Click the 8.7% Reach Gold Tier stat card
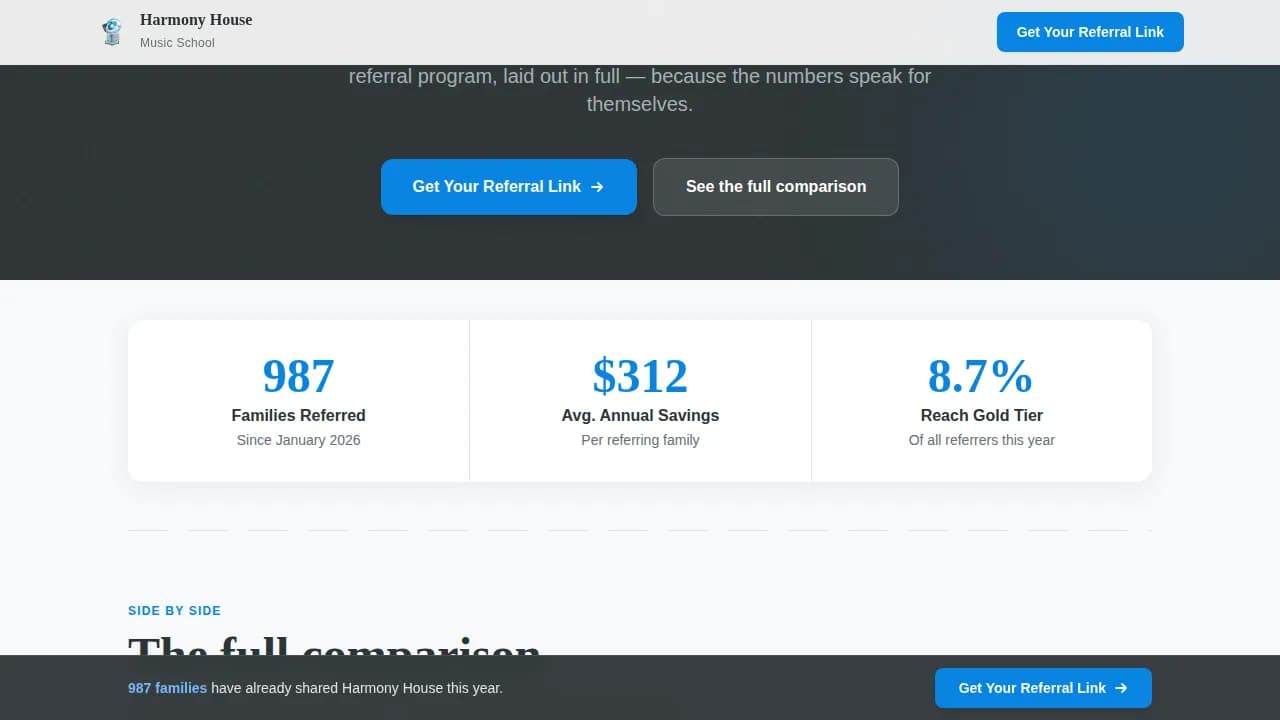The width and height of the screenshot is (1280, 720). point(981,400)
